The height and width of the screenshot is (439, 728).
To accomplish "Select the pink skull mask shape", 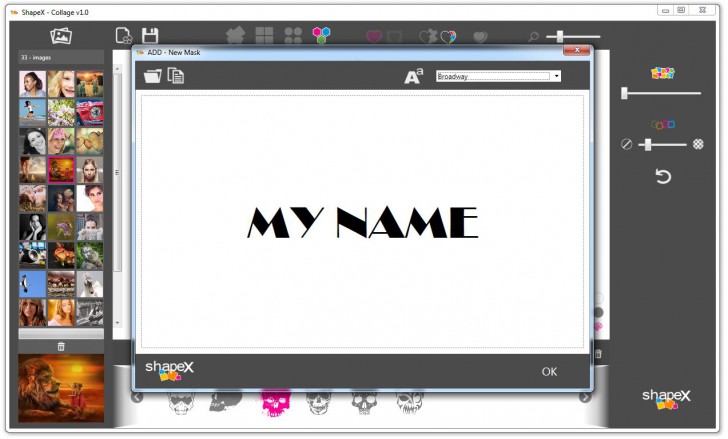I will [x=276, y=404].
